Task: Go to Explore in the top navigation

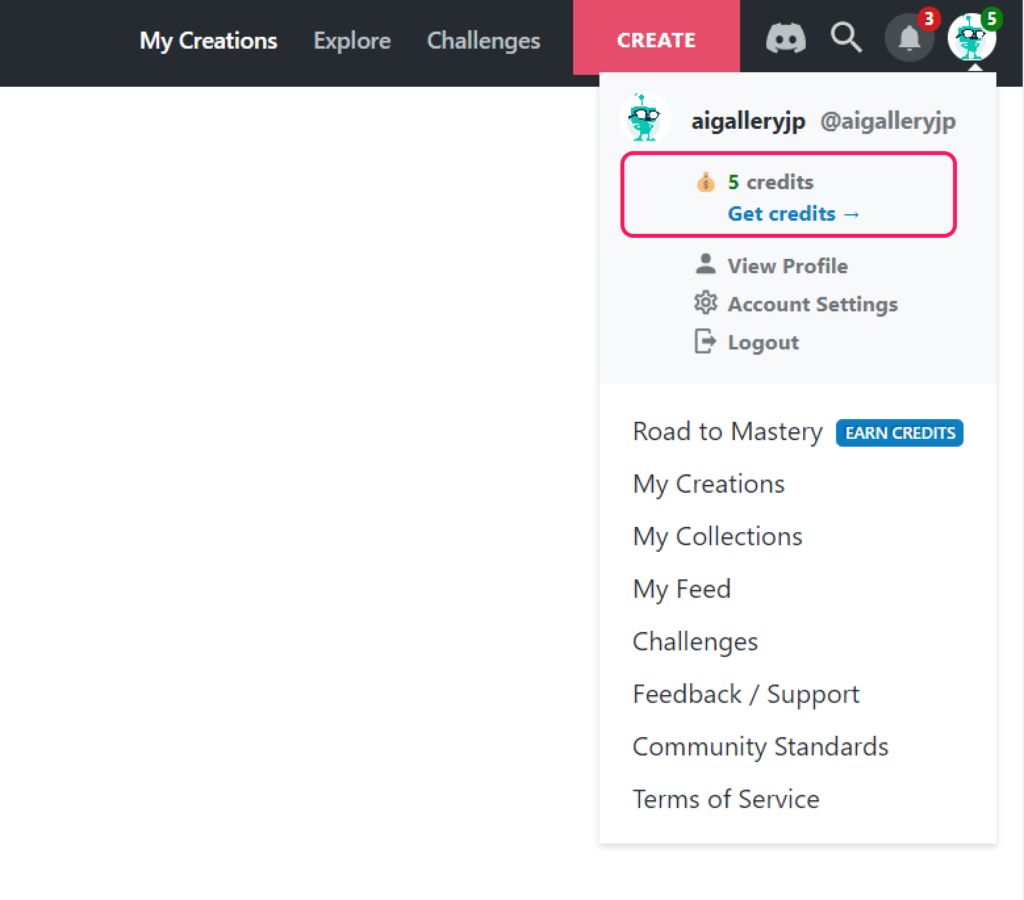Action: pos(352,40)
